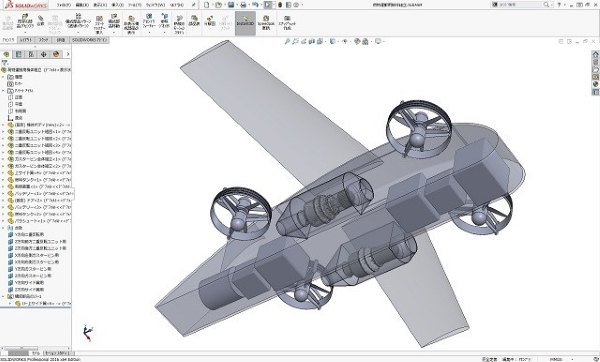Select the Zoom to Fit magnifier icon

pos(287,41)
